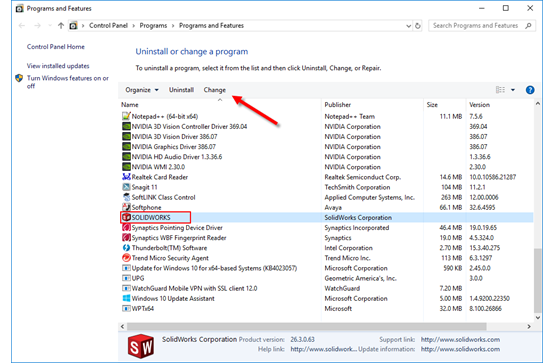
Task: Click the WatchGuard Mobile VPN icon
Action: coord(126,288)
